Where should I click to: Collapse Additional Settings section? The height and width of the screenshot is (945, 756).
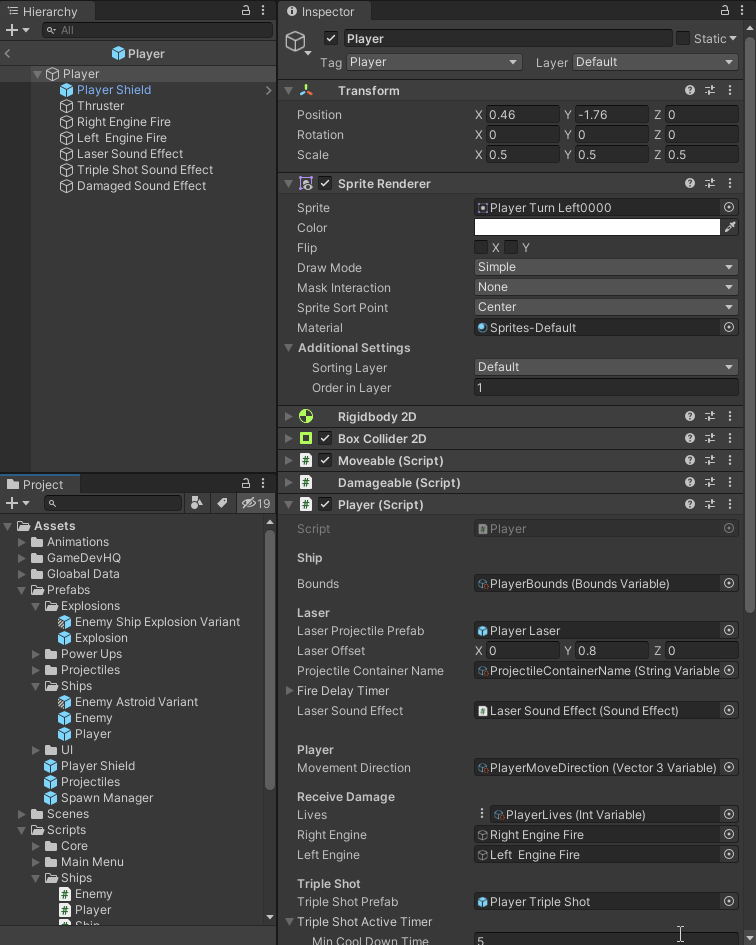point(289,347)
